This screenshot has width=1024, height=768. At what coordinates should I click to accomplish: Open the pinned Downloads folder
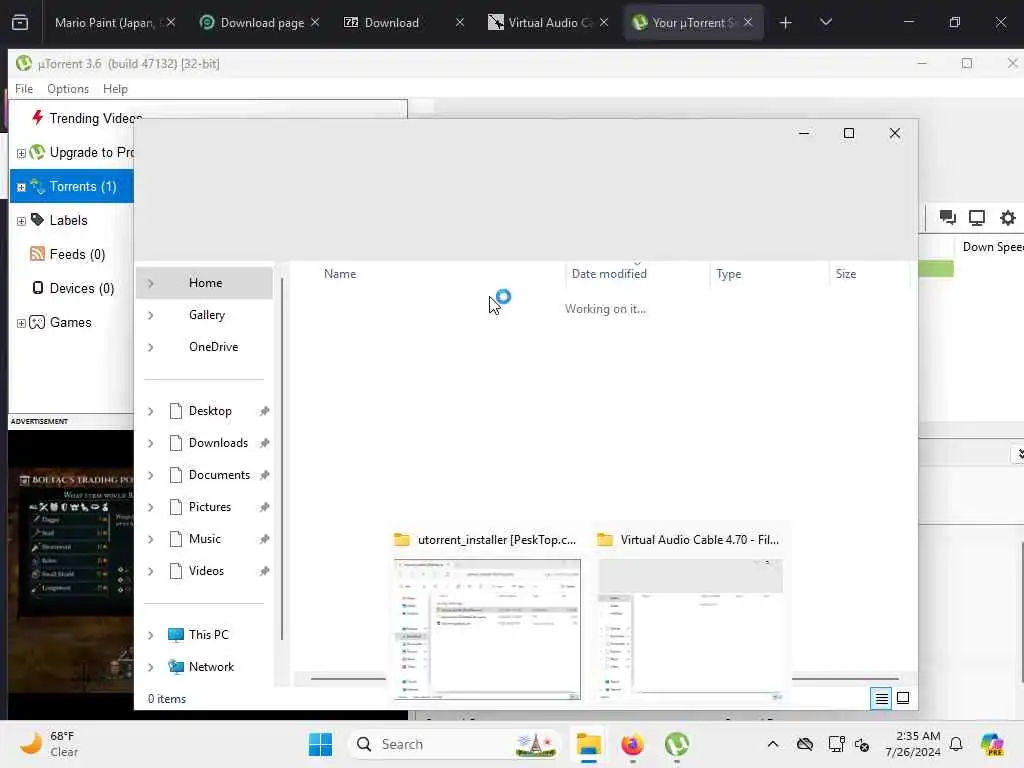(218, 443)
